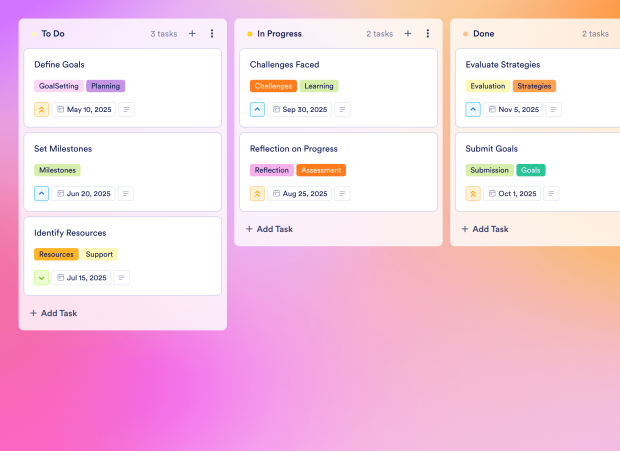Open the Jul 15, 2025 due date
620x451 pixels.
pyautogui.click(x=81, y=278)
